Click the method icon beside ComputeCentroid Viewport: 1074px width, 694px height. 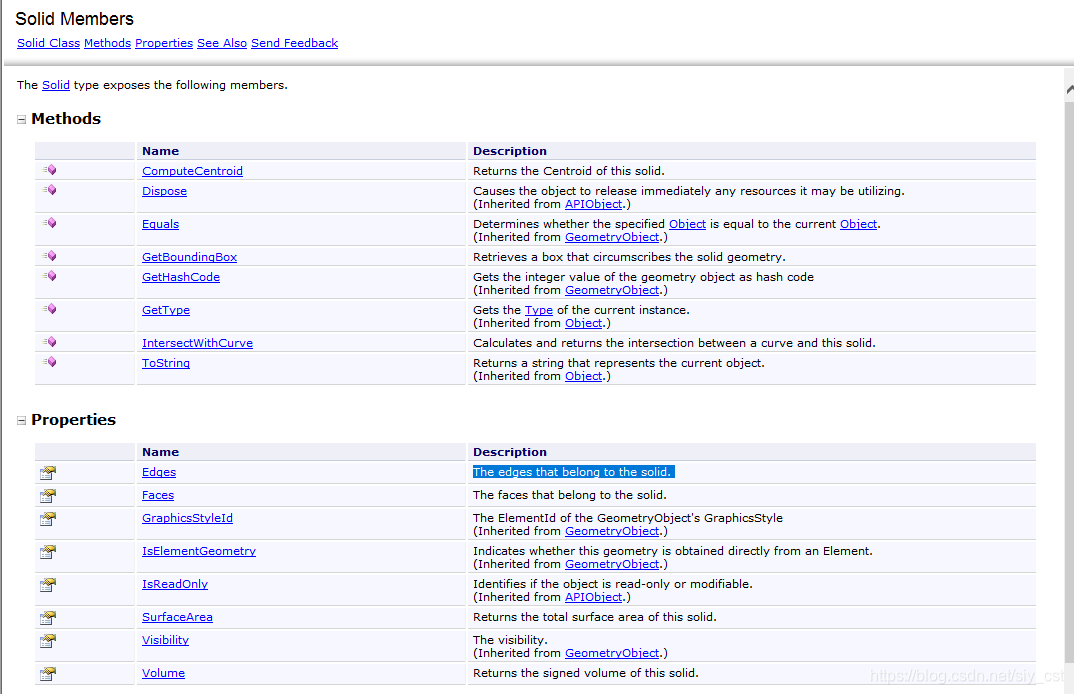49,170
